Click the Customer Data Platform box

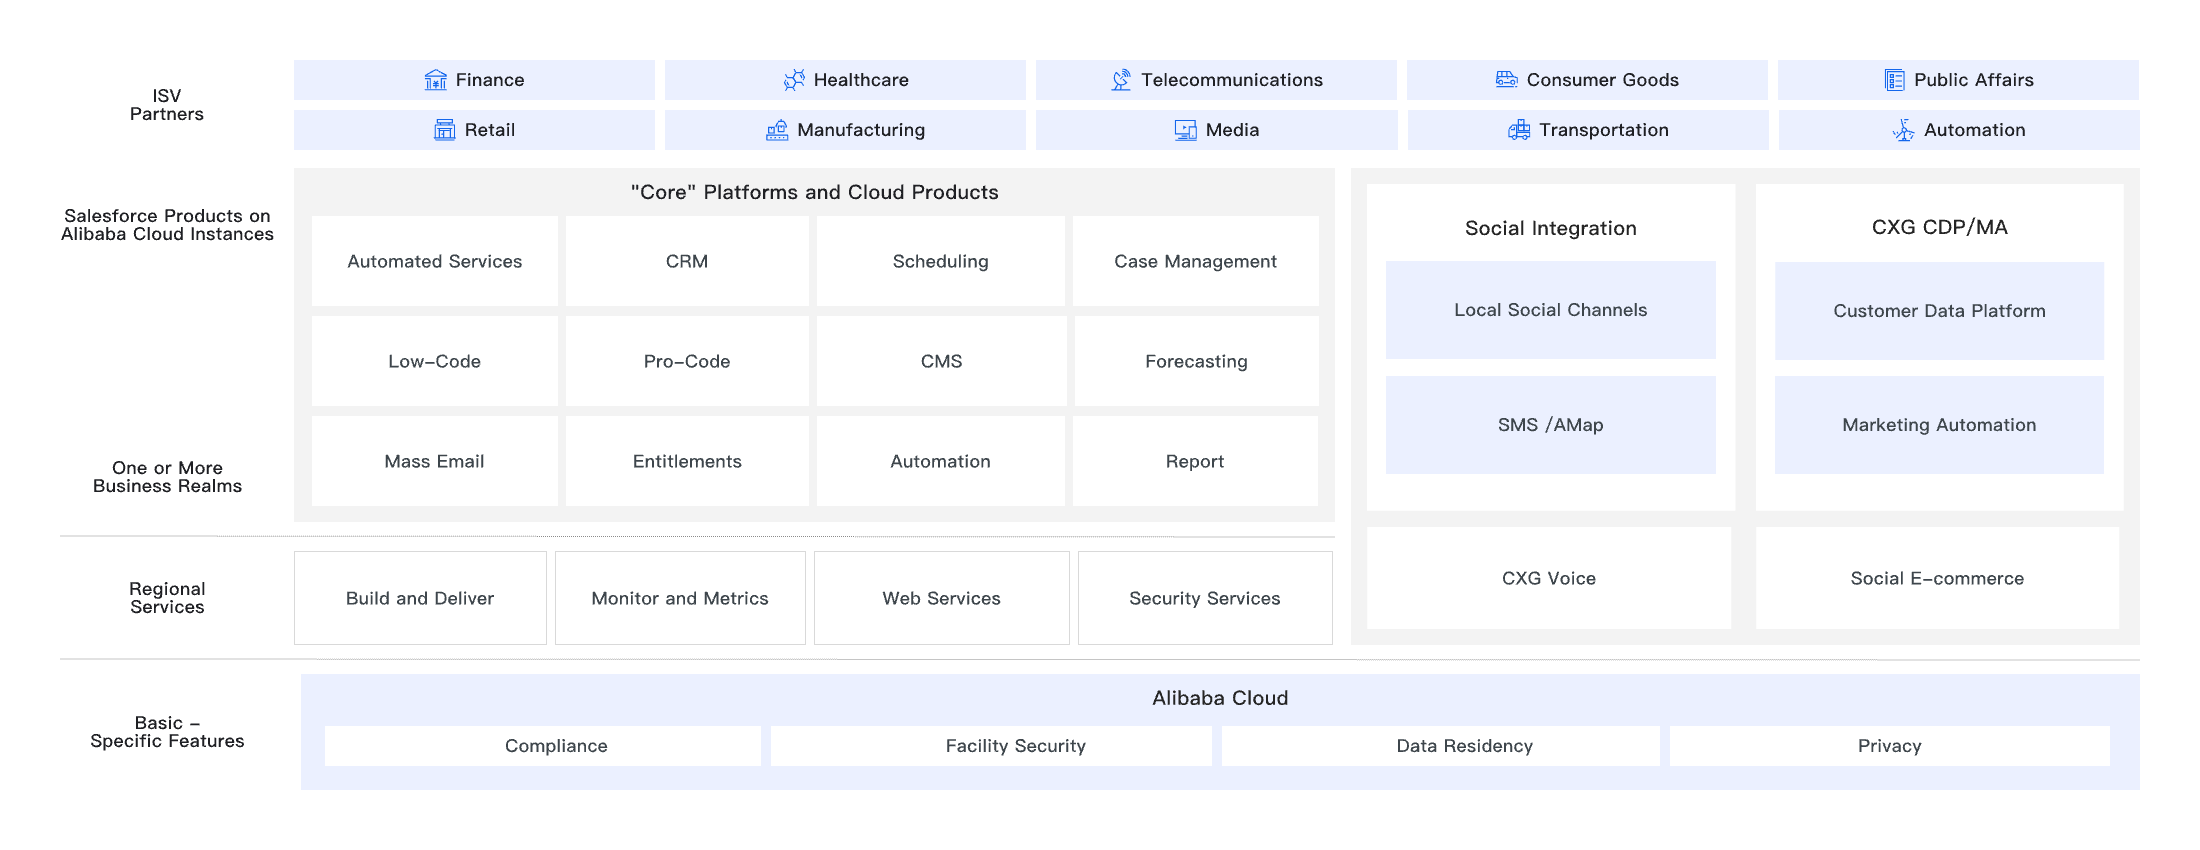pos(1939,311)
